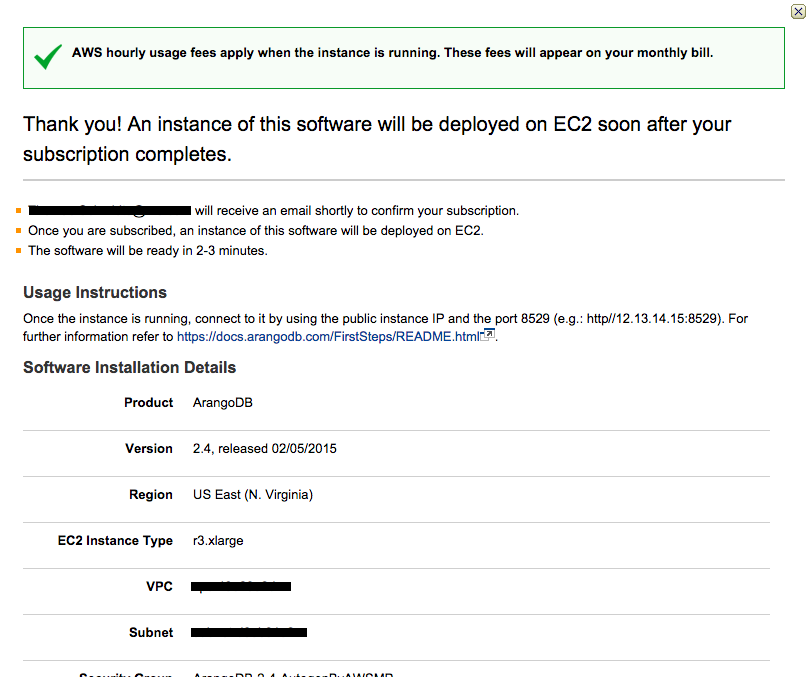Viewport: 808px width, 692px height.
Task: Close the subscription confirmation dialog
Action: tap(795, 11)
